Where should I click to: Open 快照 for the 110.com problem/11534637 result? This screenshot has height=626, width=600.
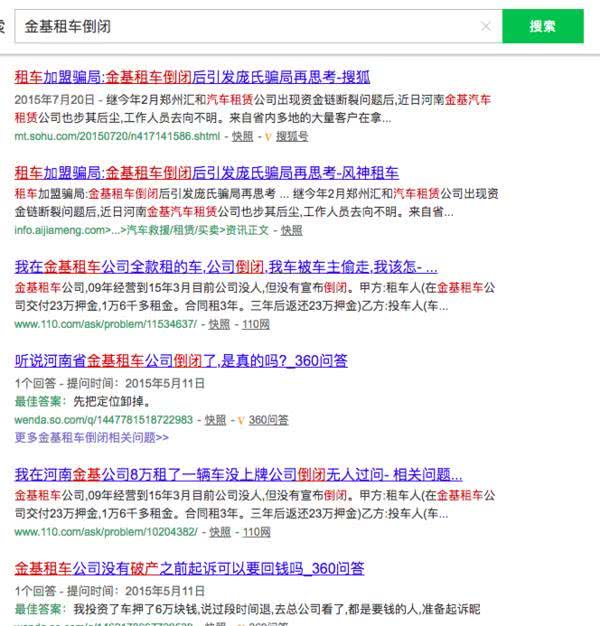[x=219, y=324]
